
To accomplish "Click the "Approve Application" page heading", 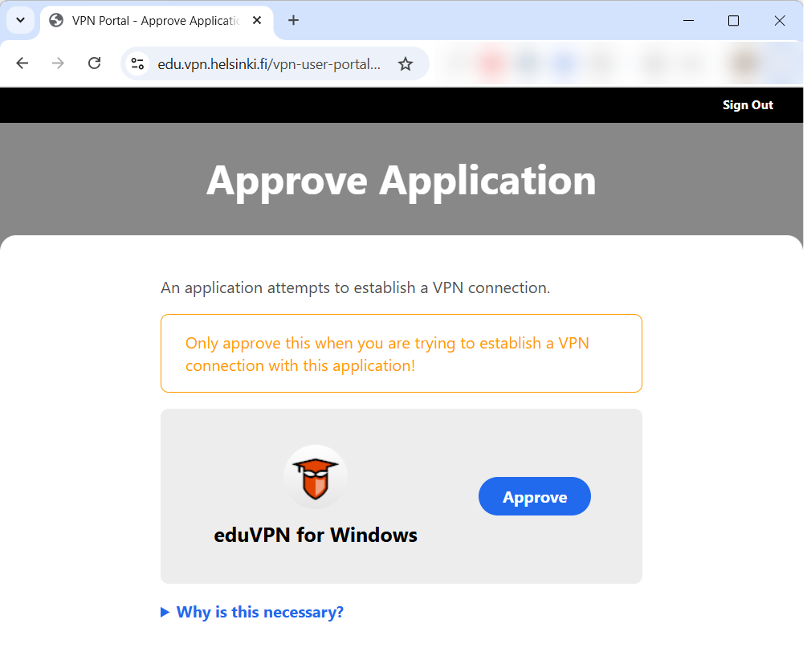I will 401,181.
